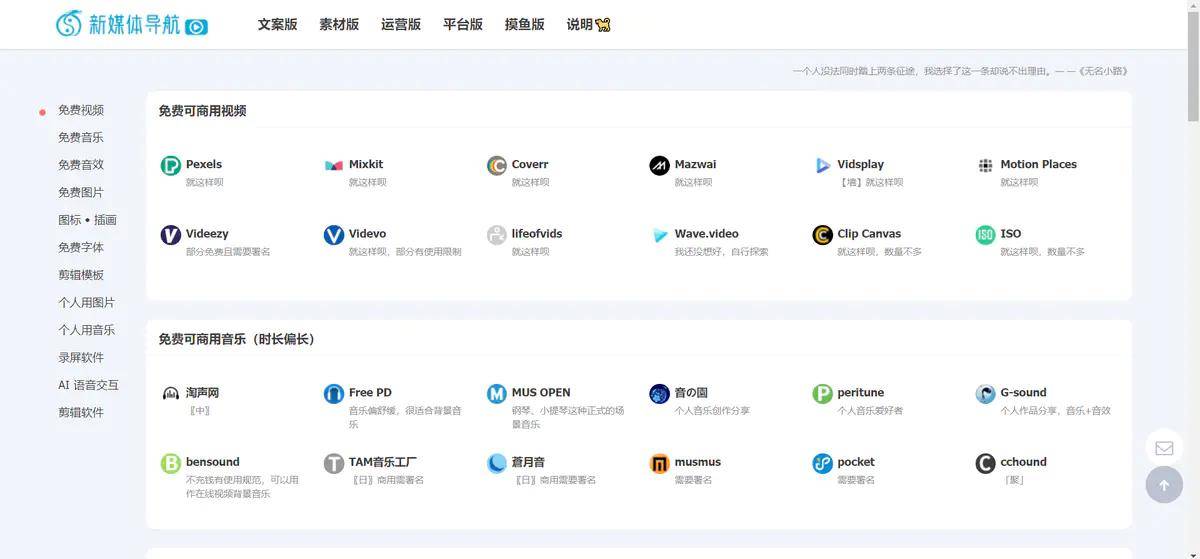Open the Mixkit logo icon

[334, 166]
